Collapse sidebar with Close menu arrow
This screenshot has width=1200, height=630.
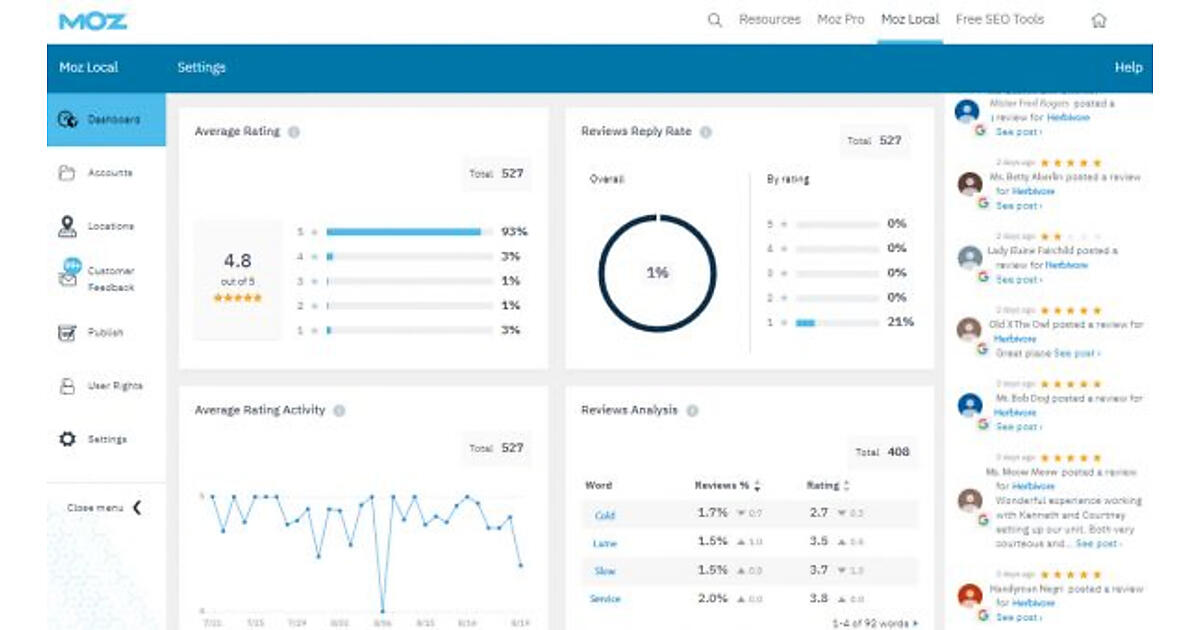click(137, 508)
